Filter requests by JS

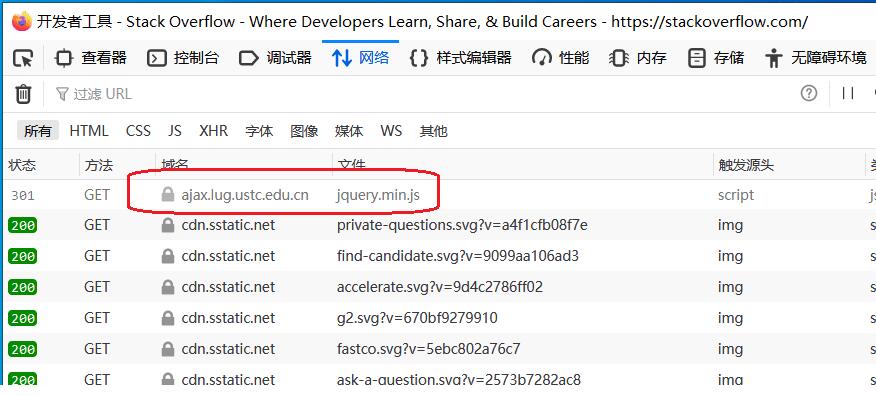[175, 131]
